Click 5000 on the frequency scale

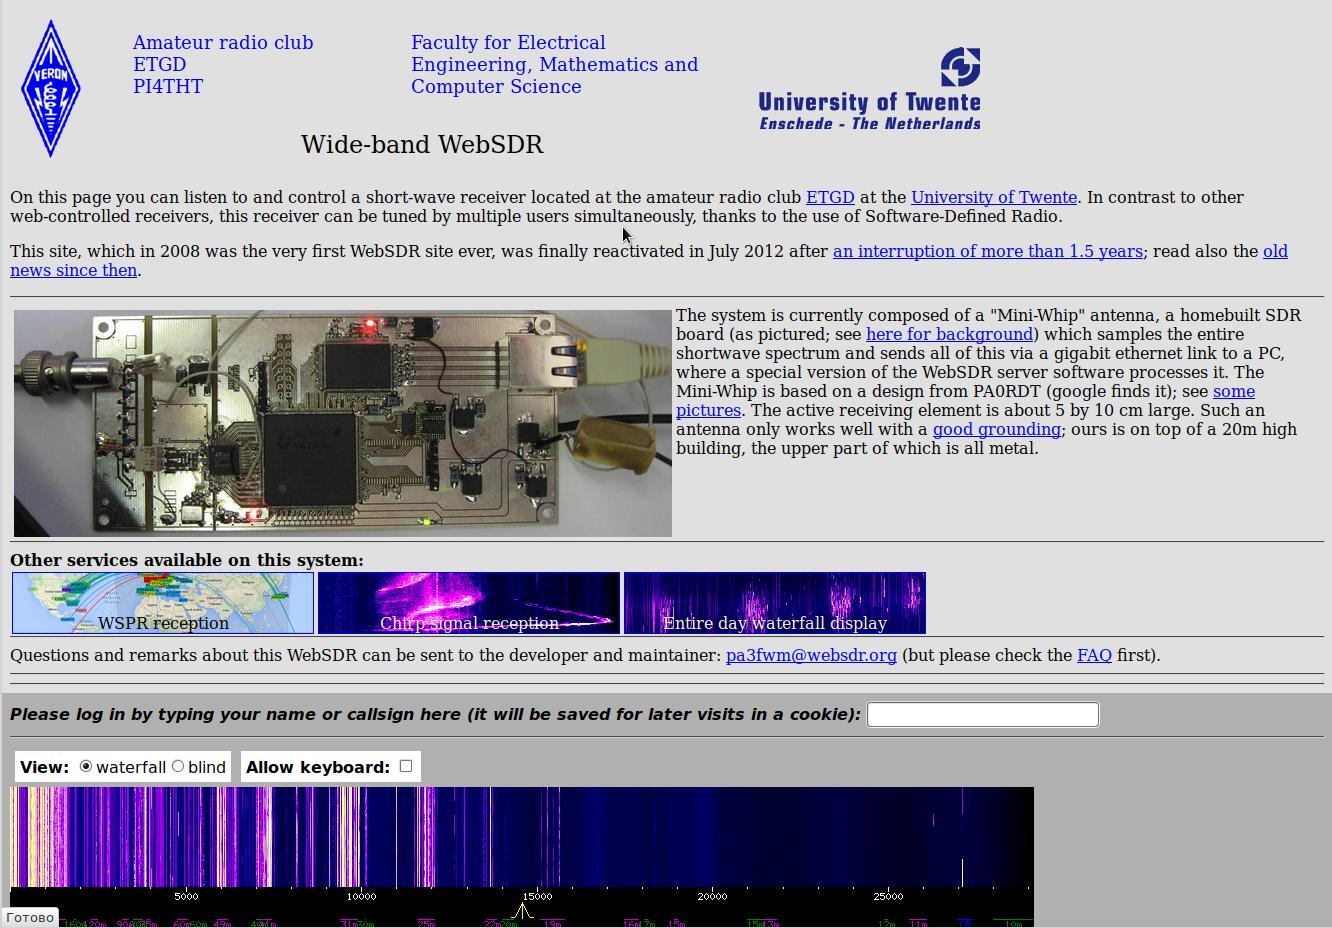[186, 896]
